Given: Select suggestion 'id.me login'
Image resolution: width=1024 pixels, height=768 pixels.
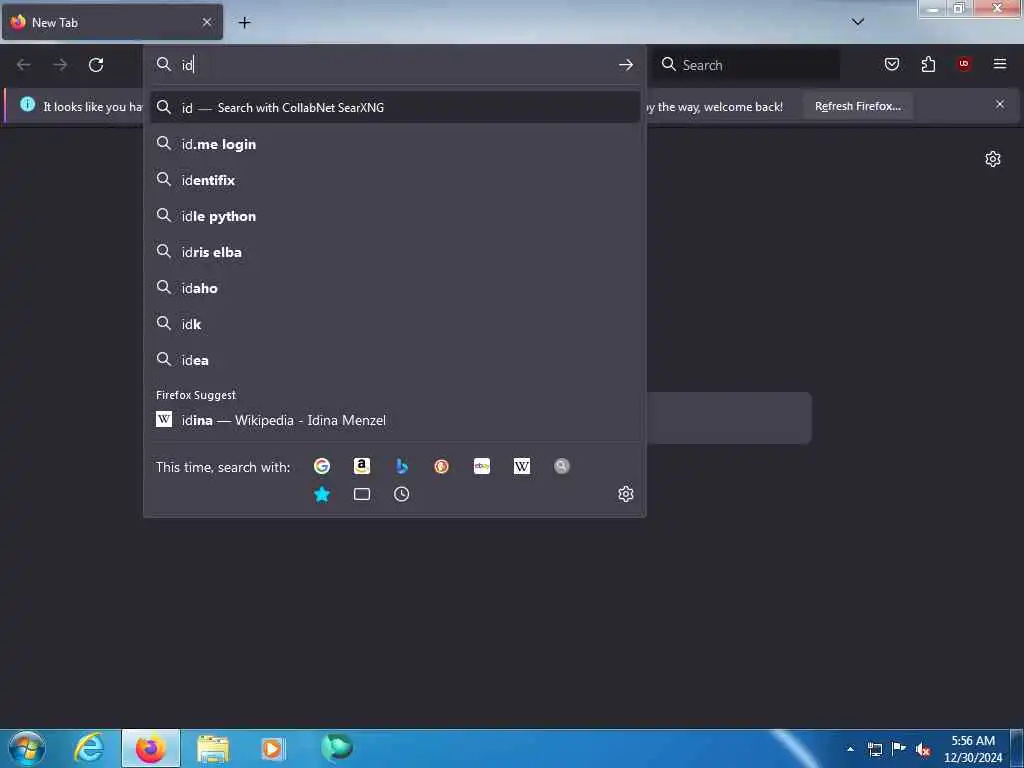Looking at the screenshot, I should pyautogui.click(x=394, y=144).
